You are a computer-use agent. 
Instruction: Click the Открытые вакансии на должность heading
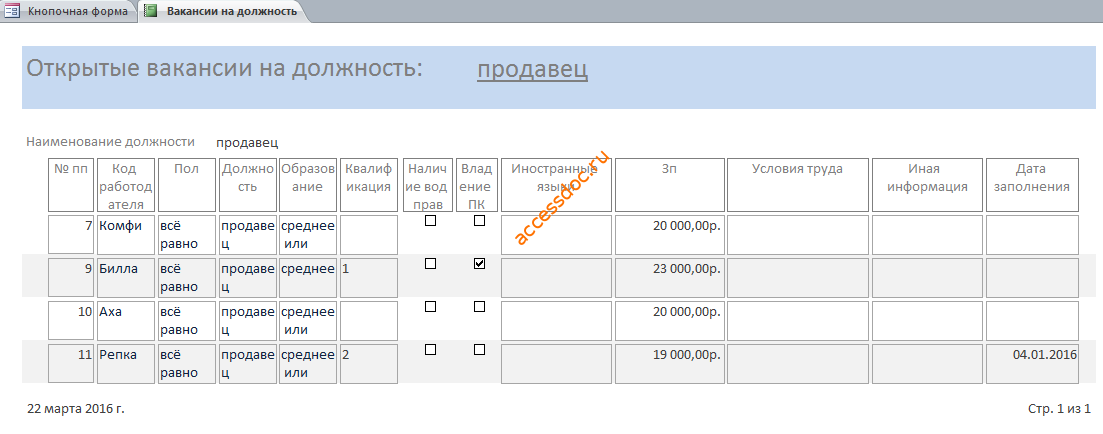(x=224, y=68)
